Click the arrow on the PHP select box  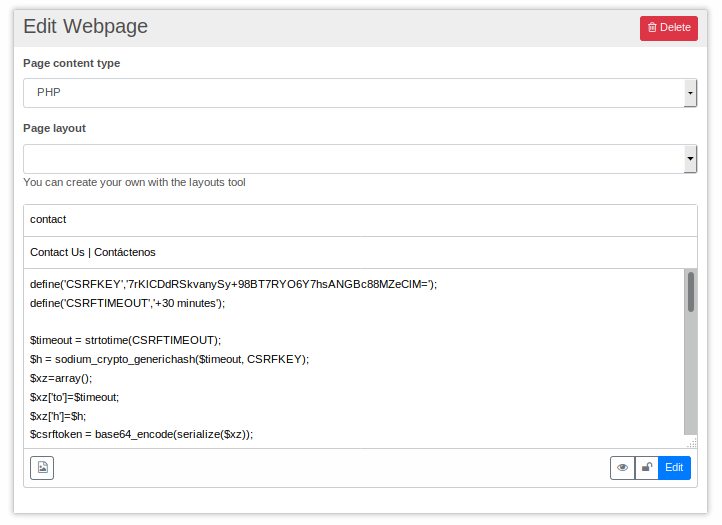(x=690, y=93)
